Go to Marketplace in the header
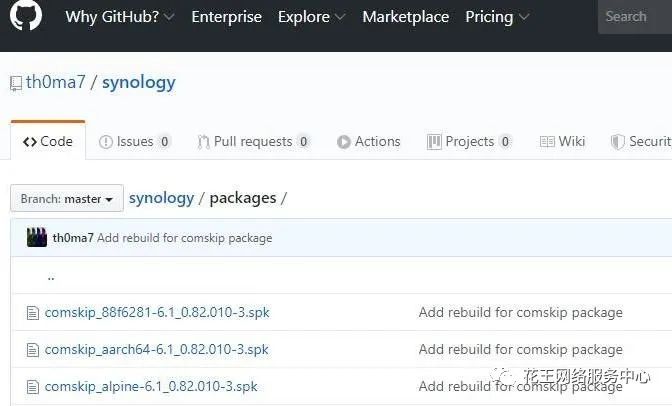Image resolution: width=672 pixels, height=406 pixels. point(406,17)
